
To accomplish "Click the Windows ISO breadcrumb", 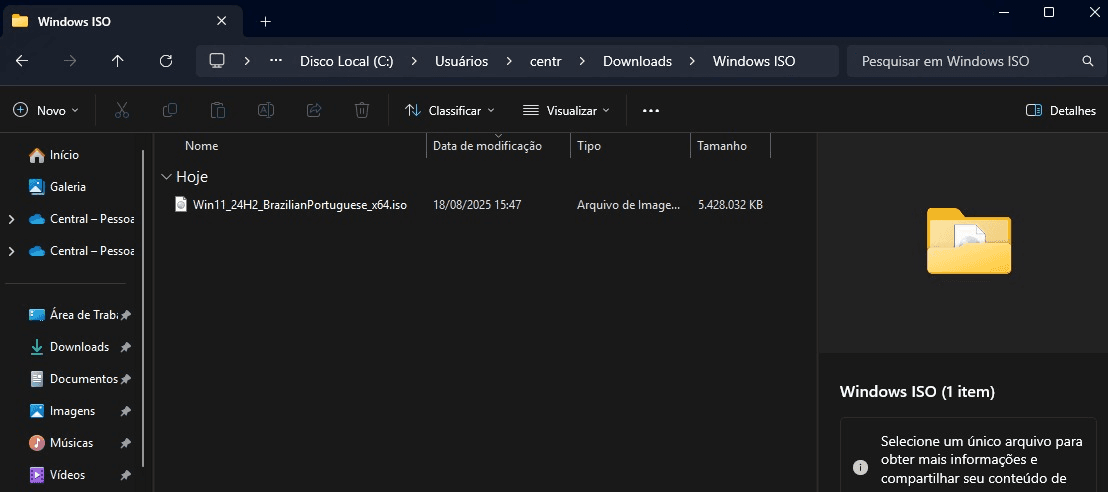I will (754, 62).
